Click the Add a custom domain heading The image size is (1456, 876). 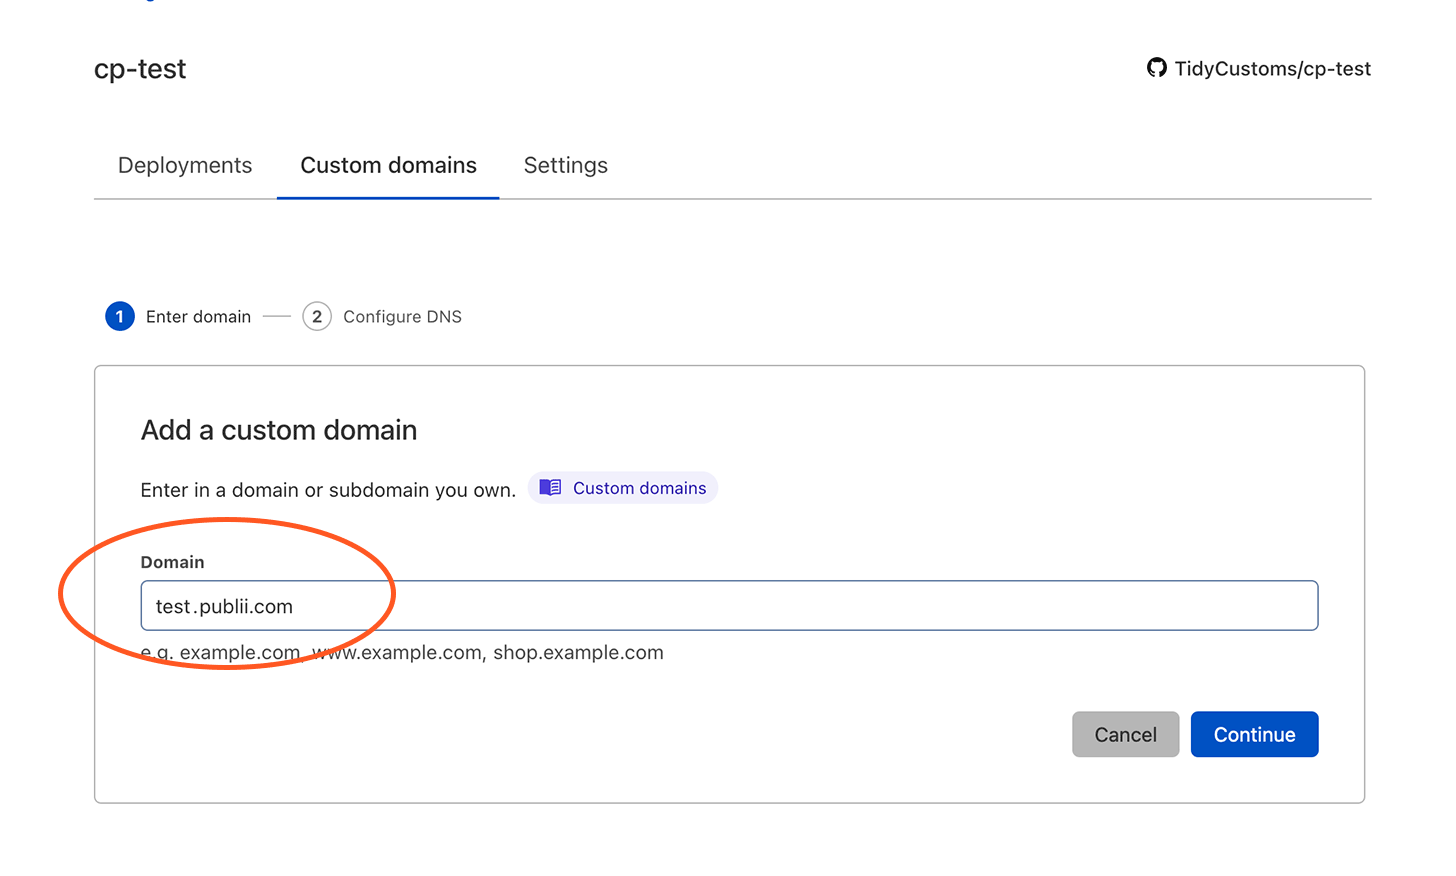278,430
